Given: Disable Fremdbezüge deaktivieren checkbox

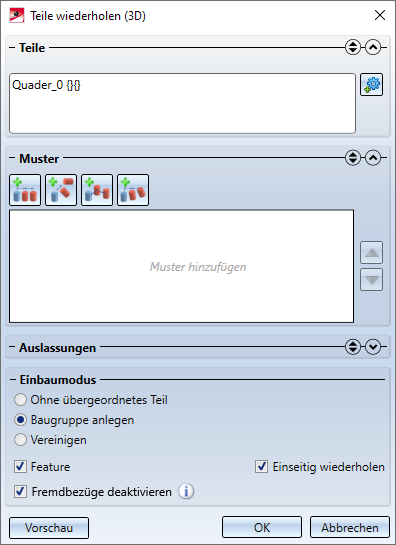Looking at the screenshot, I should (20, 491).
